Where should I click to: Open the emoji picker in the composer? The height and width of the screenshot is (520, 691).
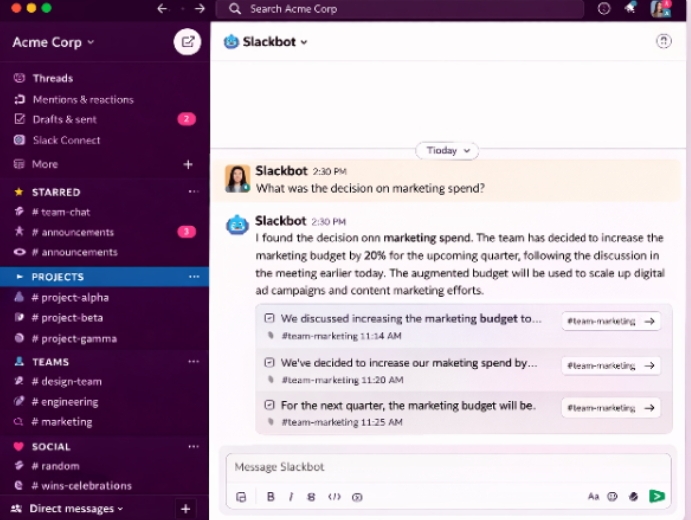[613, 496]
